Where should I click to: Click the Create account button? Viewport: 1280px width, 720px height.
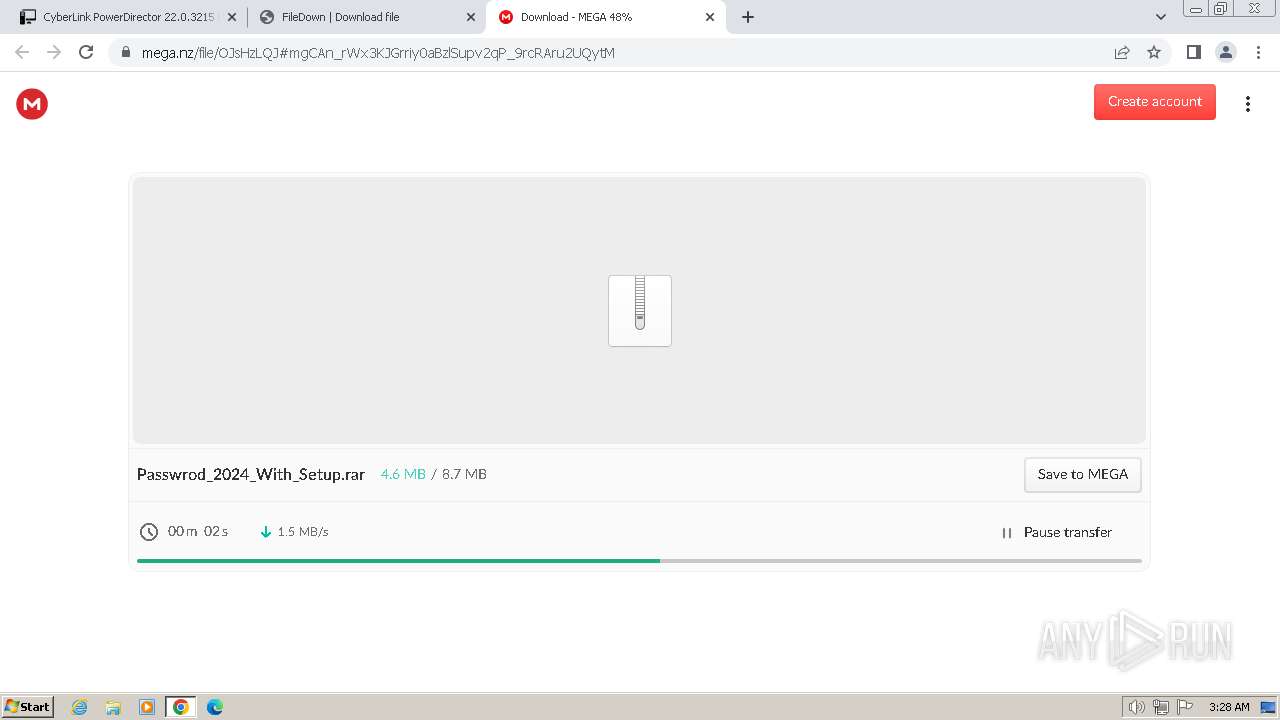(x=1155, y=102)
